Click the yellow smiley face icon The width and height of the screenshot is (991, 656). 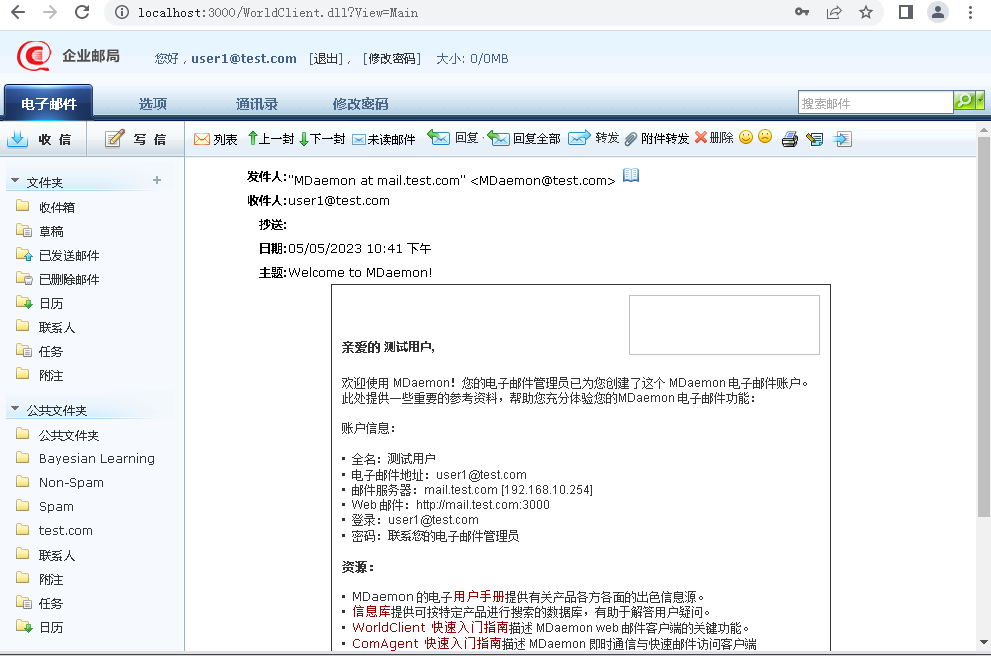point(746,137)
